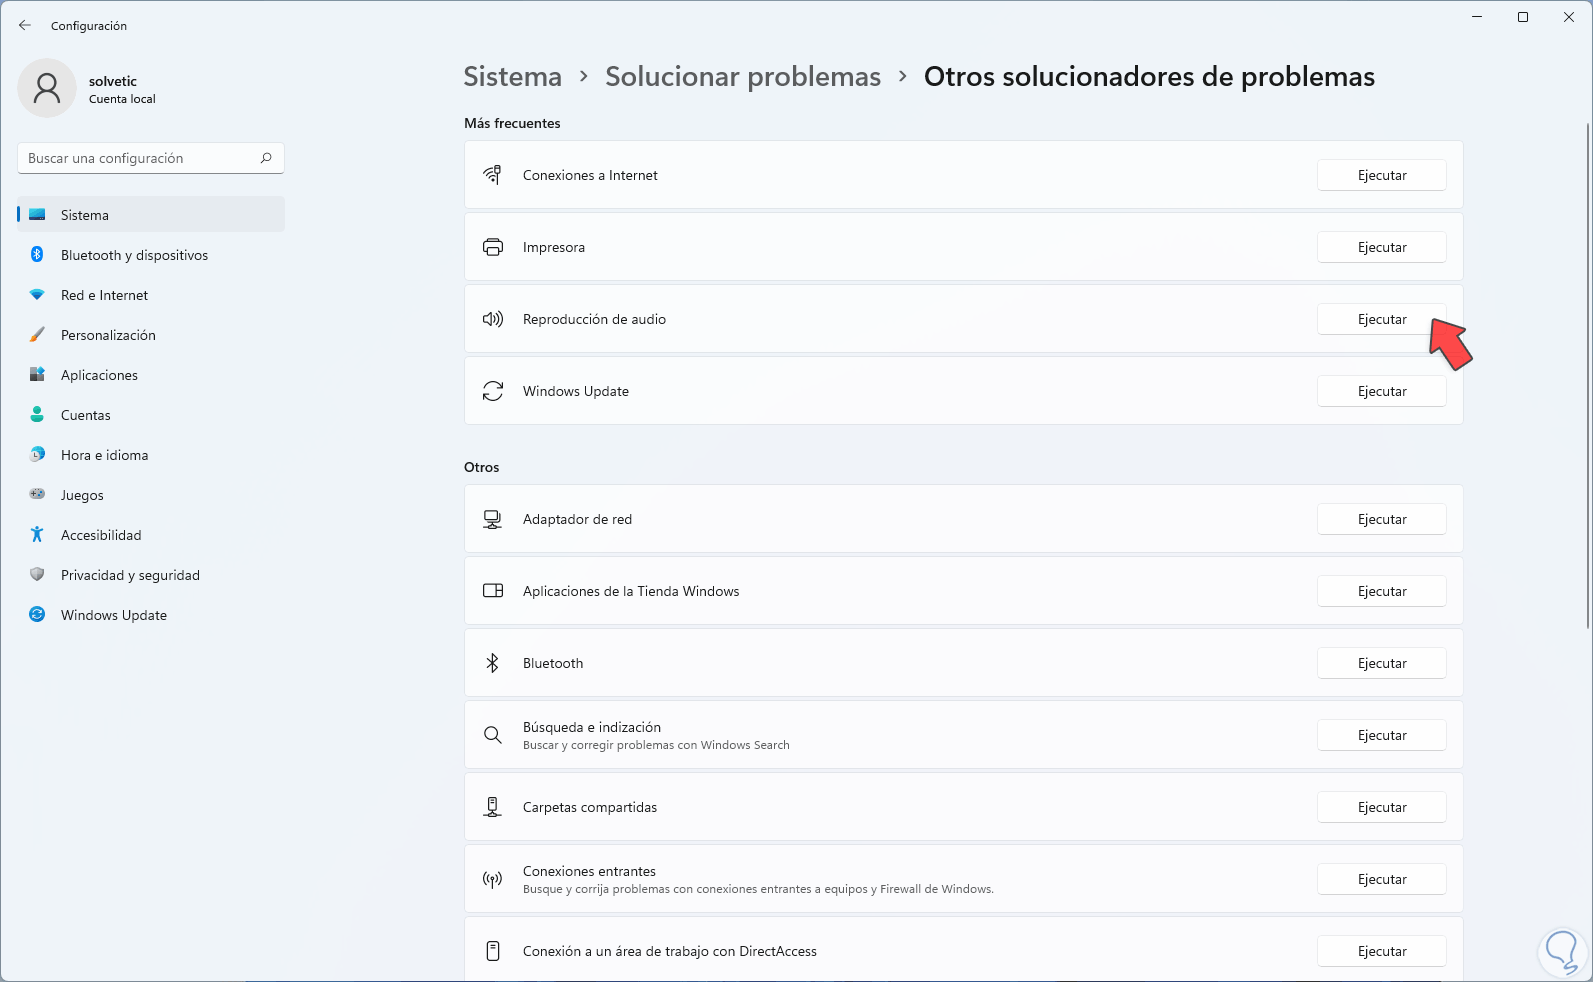Viewport: 1593px width, 982px height.
Task: Select Cuentas in the sidebar menu
Action: click(x=86, y=415)
